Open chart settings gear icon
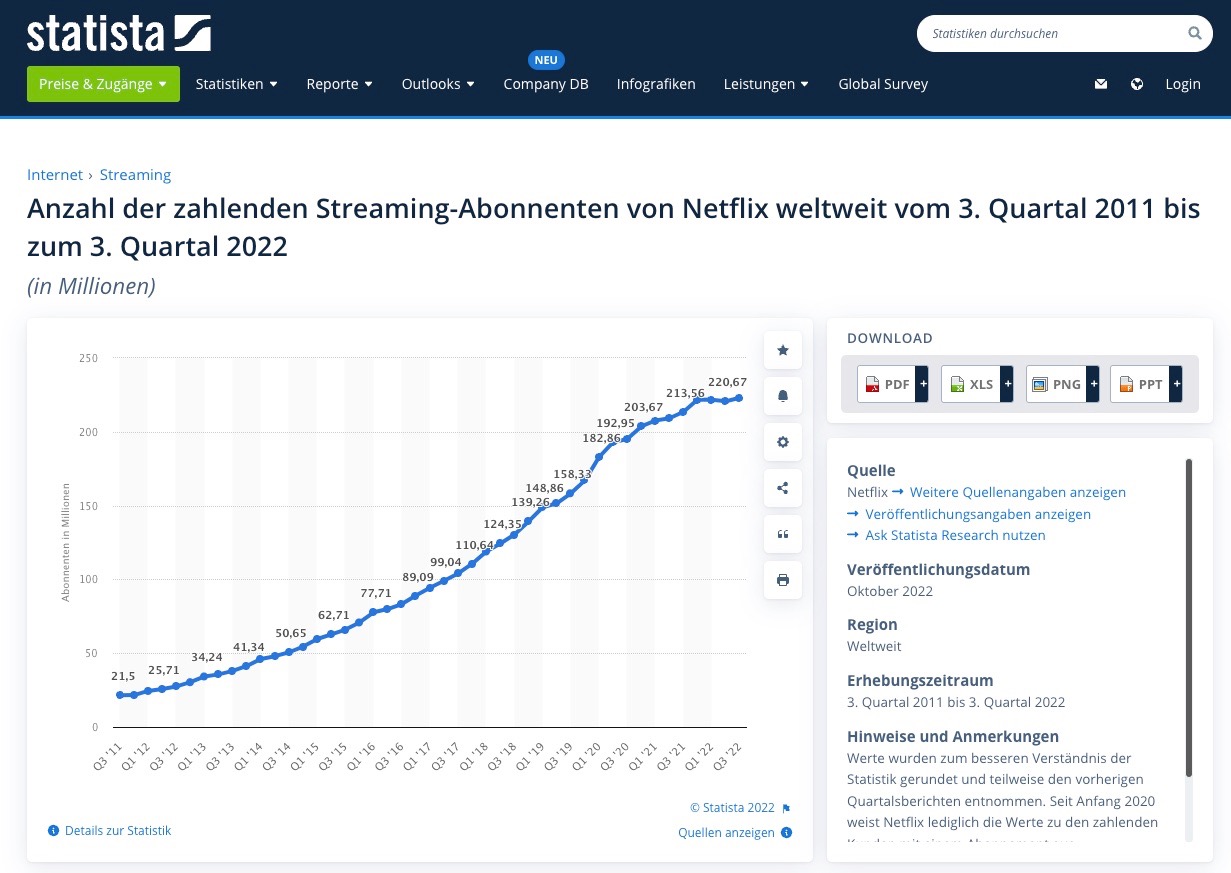Screen dimensions: 1231x873 click(783, 442)
